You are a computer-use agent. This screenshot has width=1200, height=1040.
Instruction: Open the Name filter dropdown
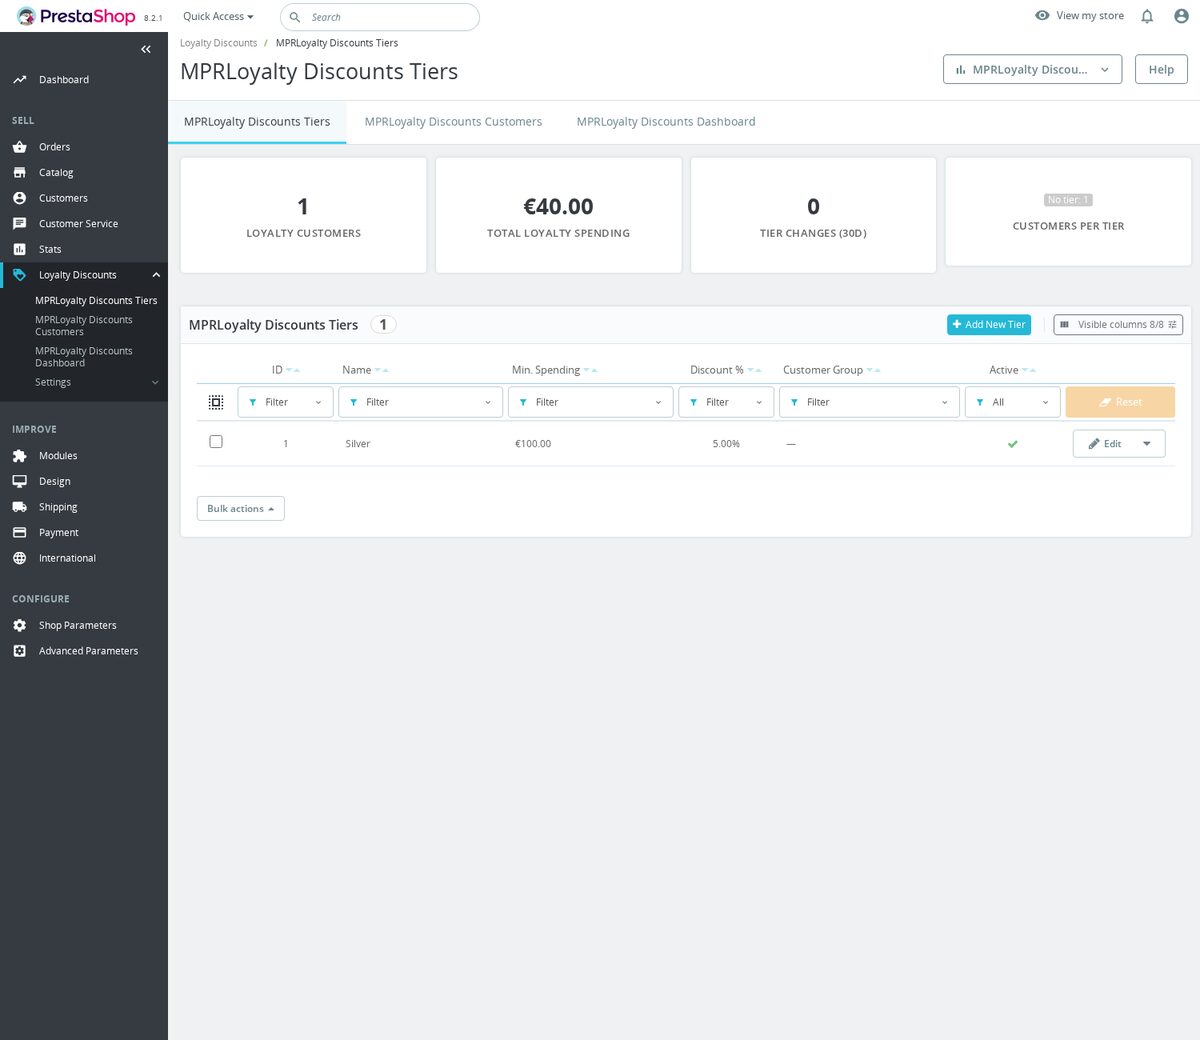click(x=420, y=402)
